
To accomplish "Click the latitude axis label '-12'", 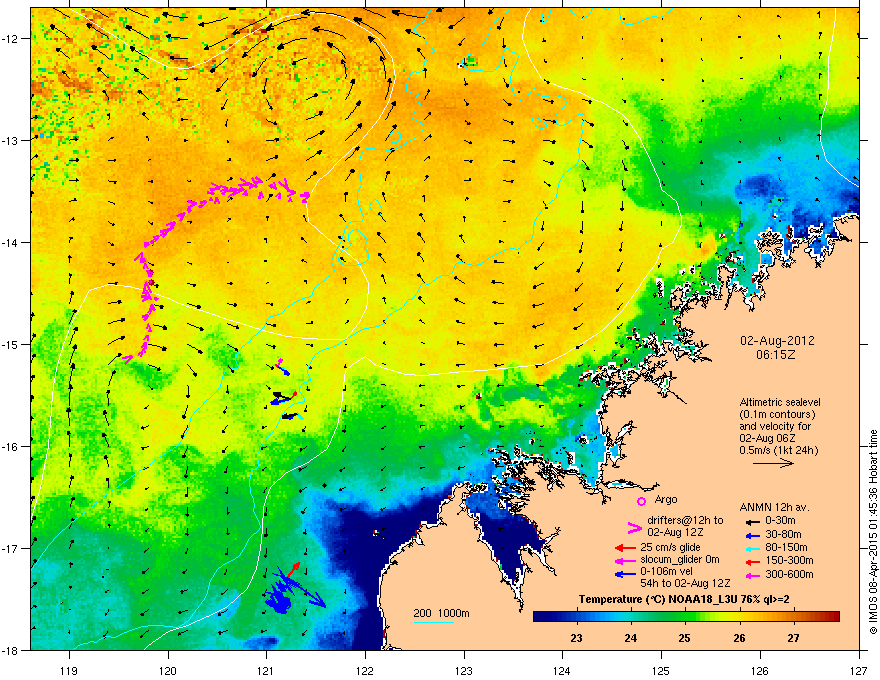I will coord(11,38).
